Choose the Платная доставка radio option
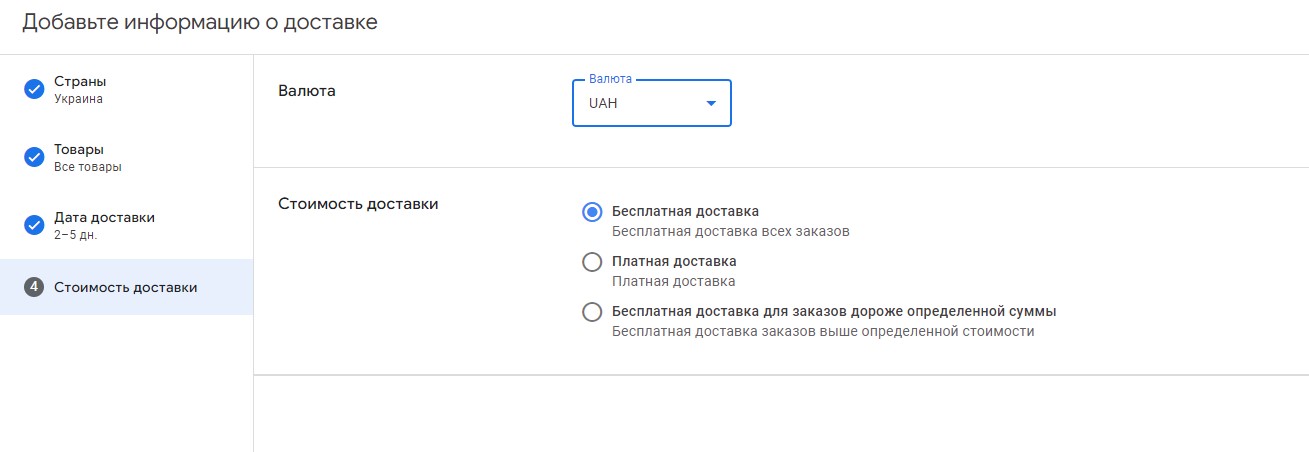Screen dimensions: 1309x452 pos(592,262)
